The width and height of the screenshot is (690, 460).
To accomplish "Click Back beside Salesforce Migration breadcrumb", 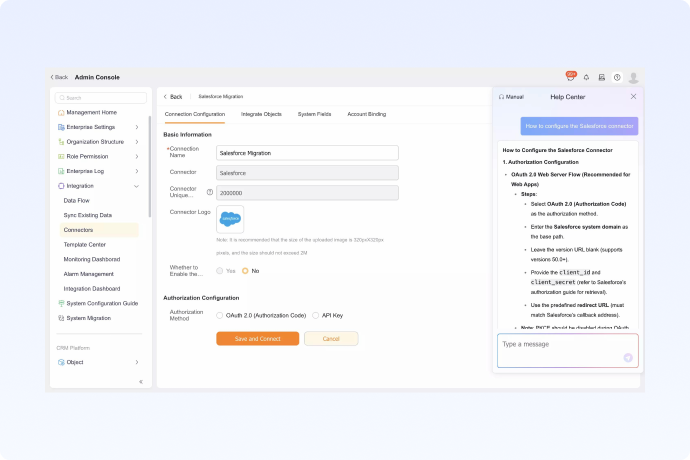I will point(173,97).
